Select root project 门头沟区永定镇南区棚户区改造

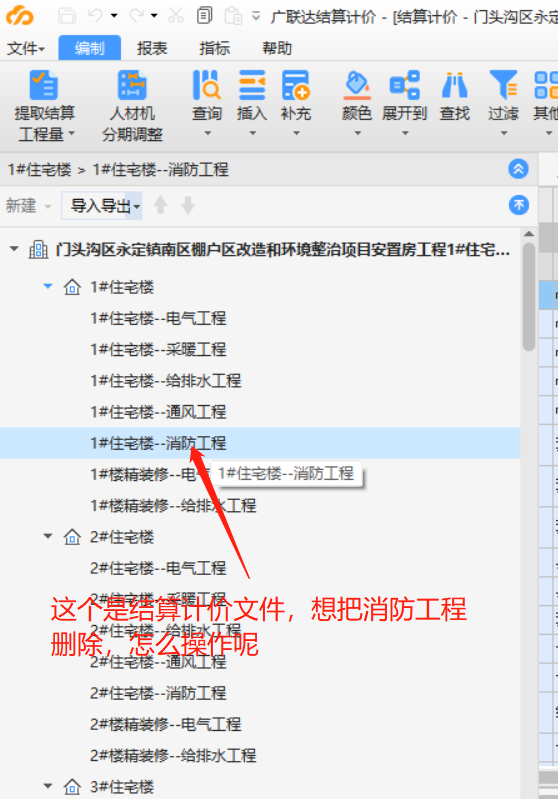[283, 250]
